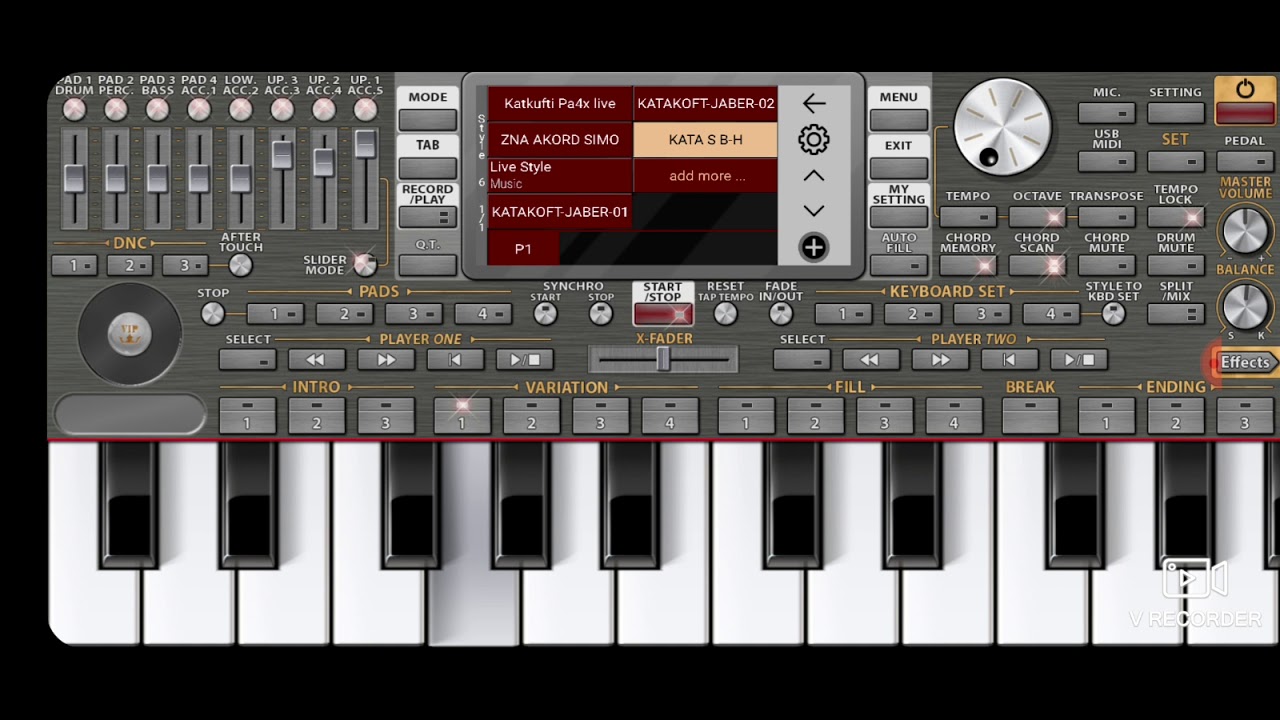Toggle Chord Scan
1280x720 pixels.
pos(1037,265)
